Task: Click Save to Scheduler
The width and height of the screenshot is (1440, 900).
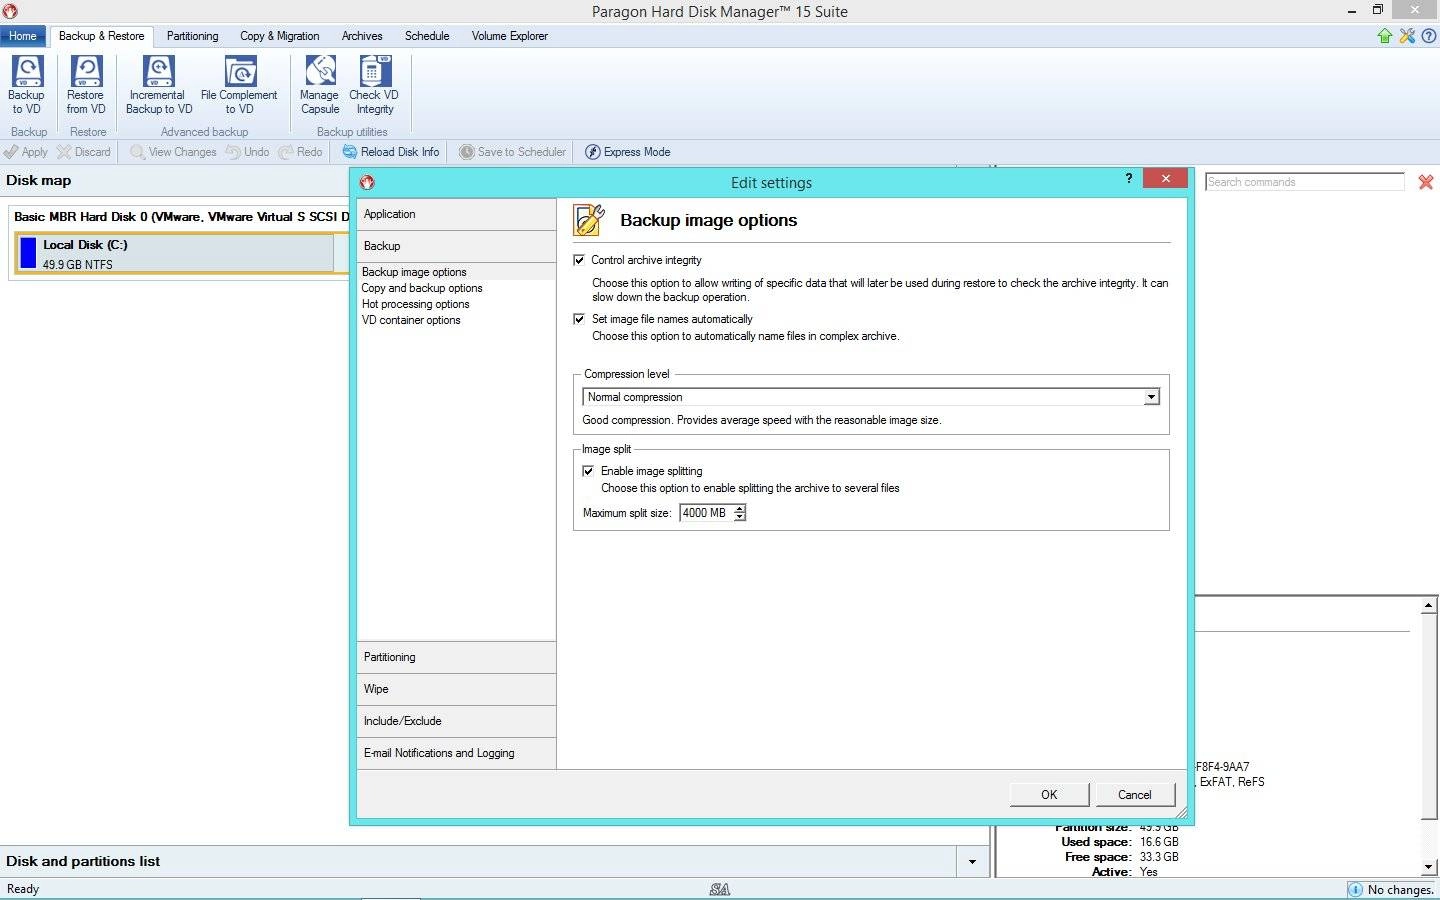Action: coord(512,152)
